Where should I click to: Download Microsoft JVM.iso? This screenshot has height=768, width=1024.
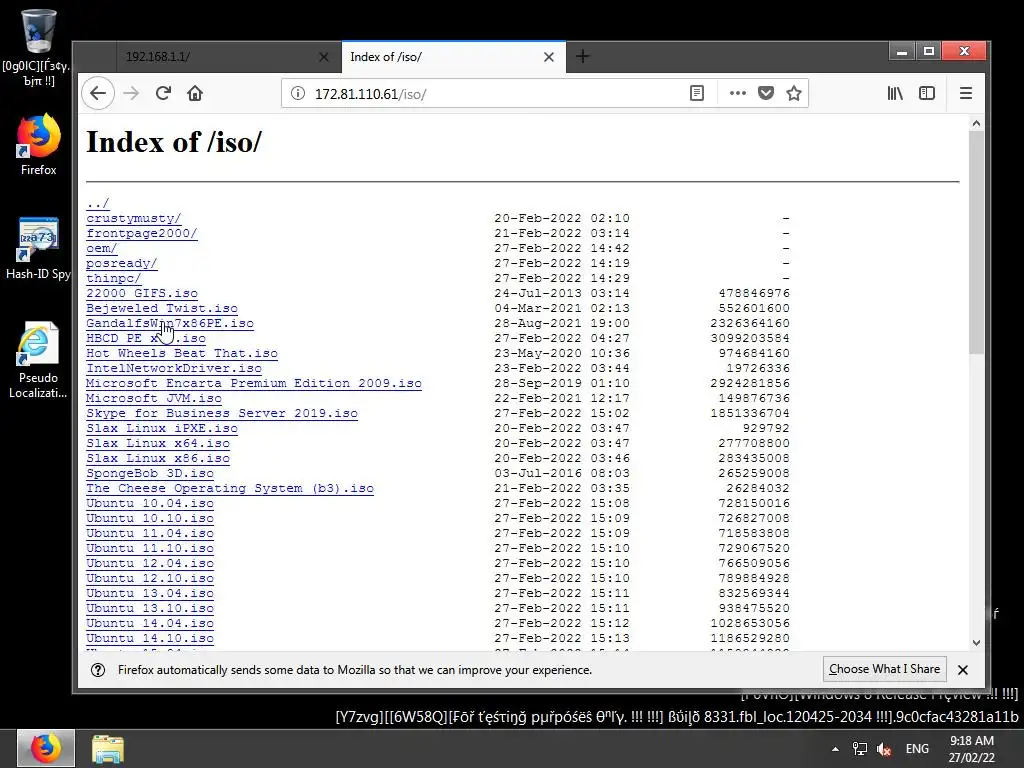pos(154,398)
